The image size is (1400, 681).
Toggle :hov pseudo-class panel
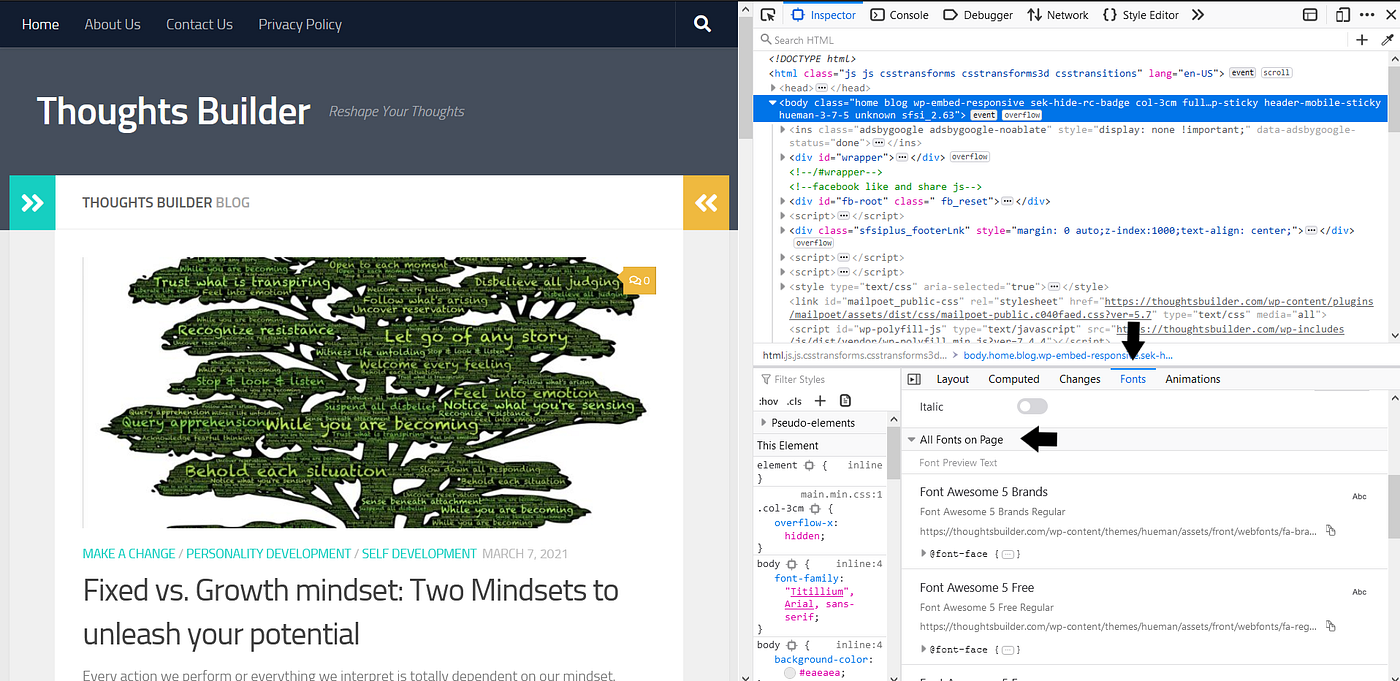[x=768, y=401]
